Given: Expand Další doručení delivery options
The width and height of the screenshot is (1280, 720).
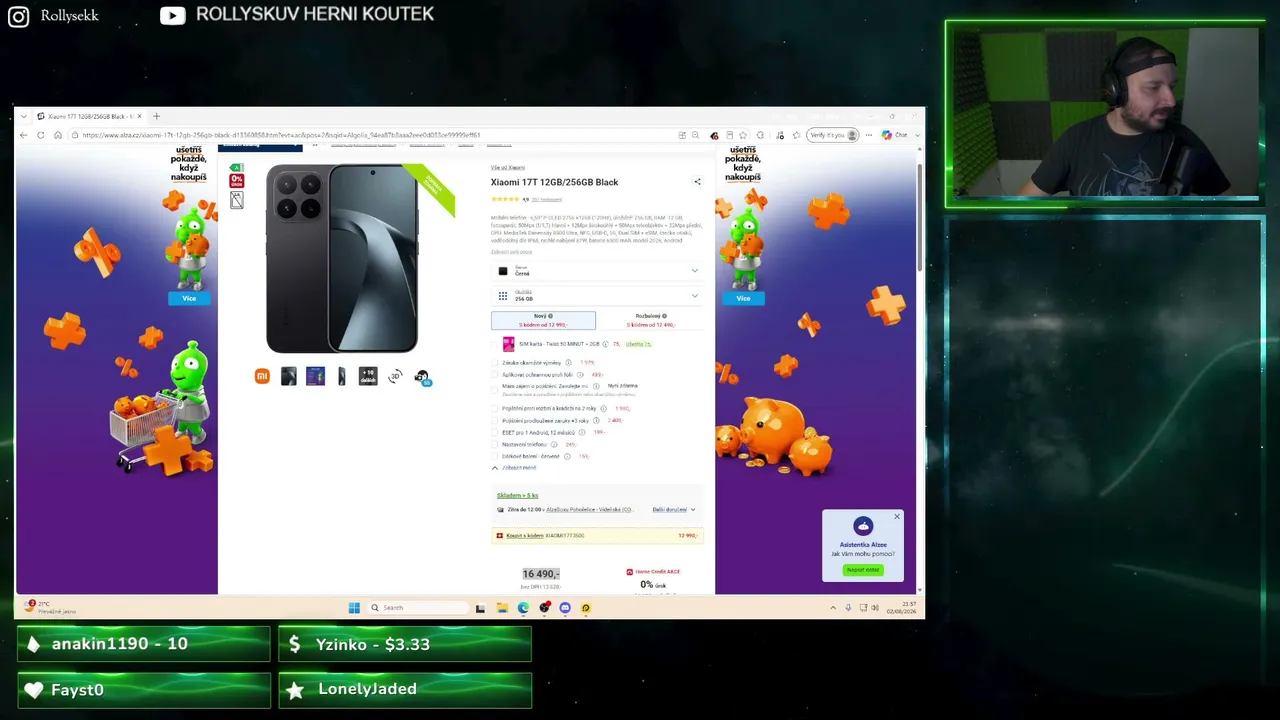Looking at the screenshot, I should (674, 510).
